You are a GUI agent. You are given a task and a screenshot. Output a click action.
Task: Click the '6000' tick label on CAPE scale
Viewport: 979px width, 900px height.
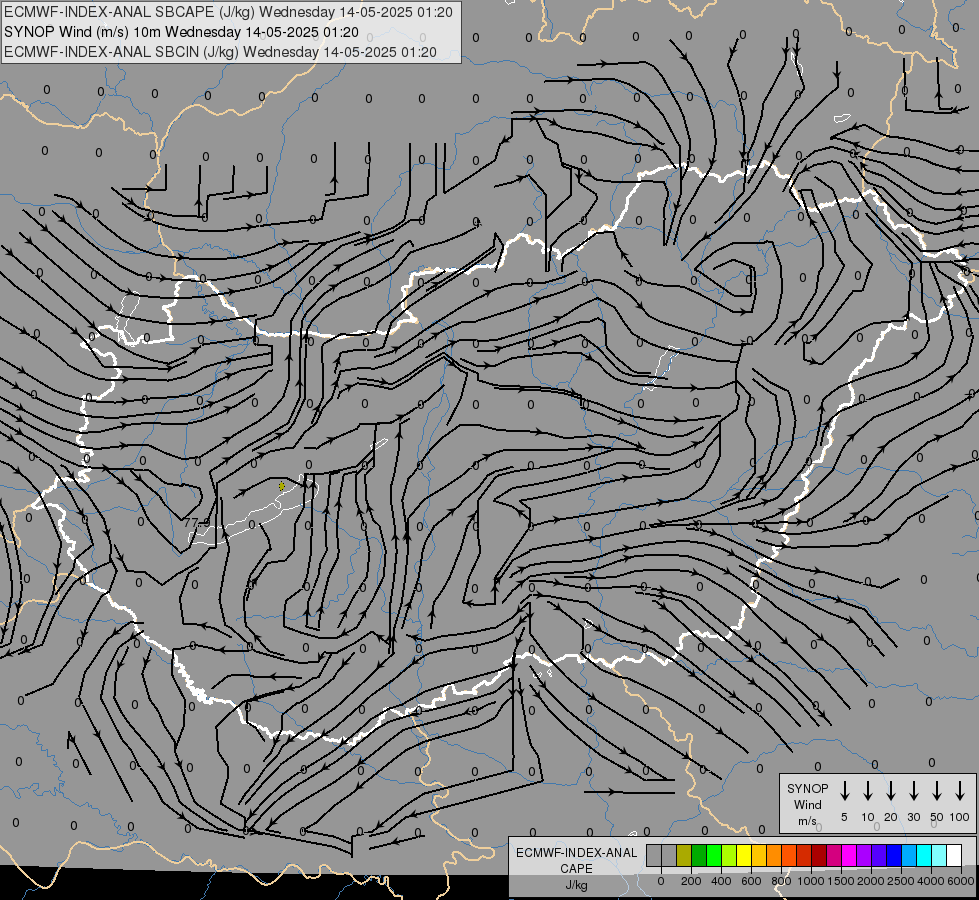[x=960, y=881]
